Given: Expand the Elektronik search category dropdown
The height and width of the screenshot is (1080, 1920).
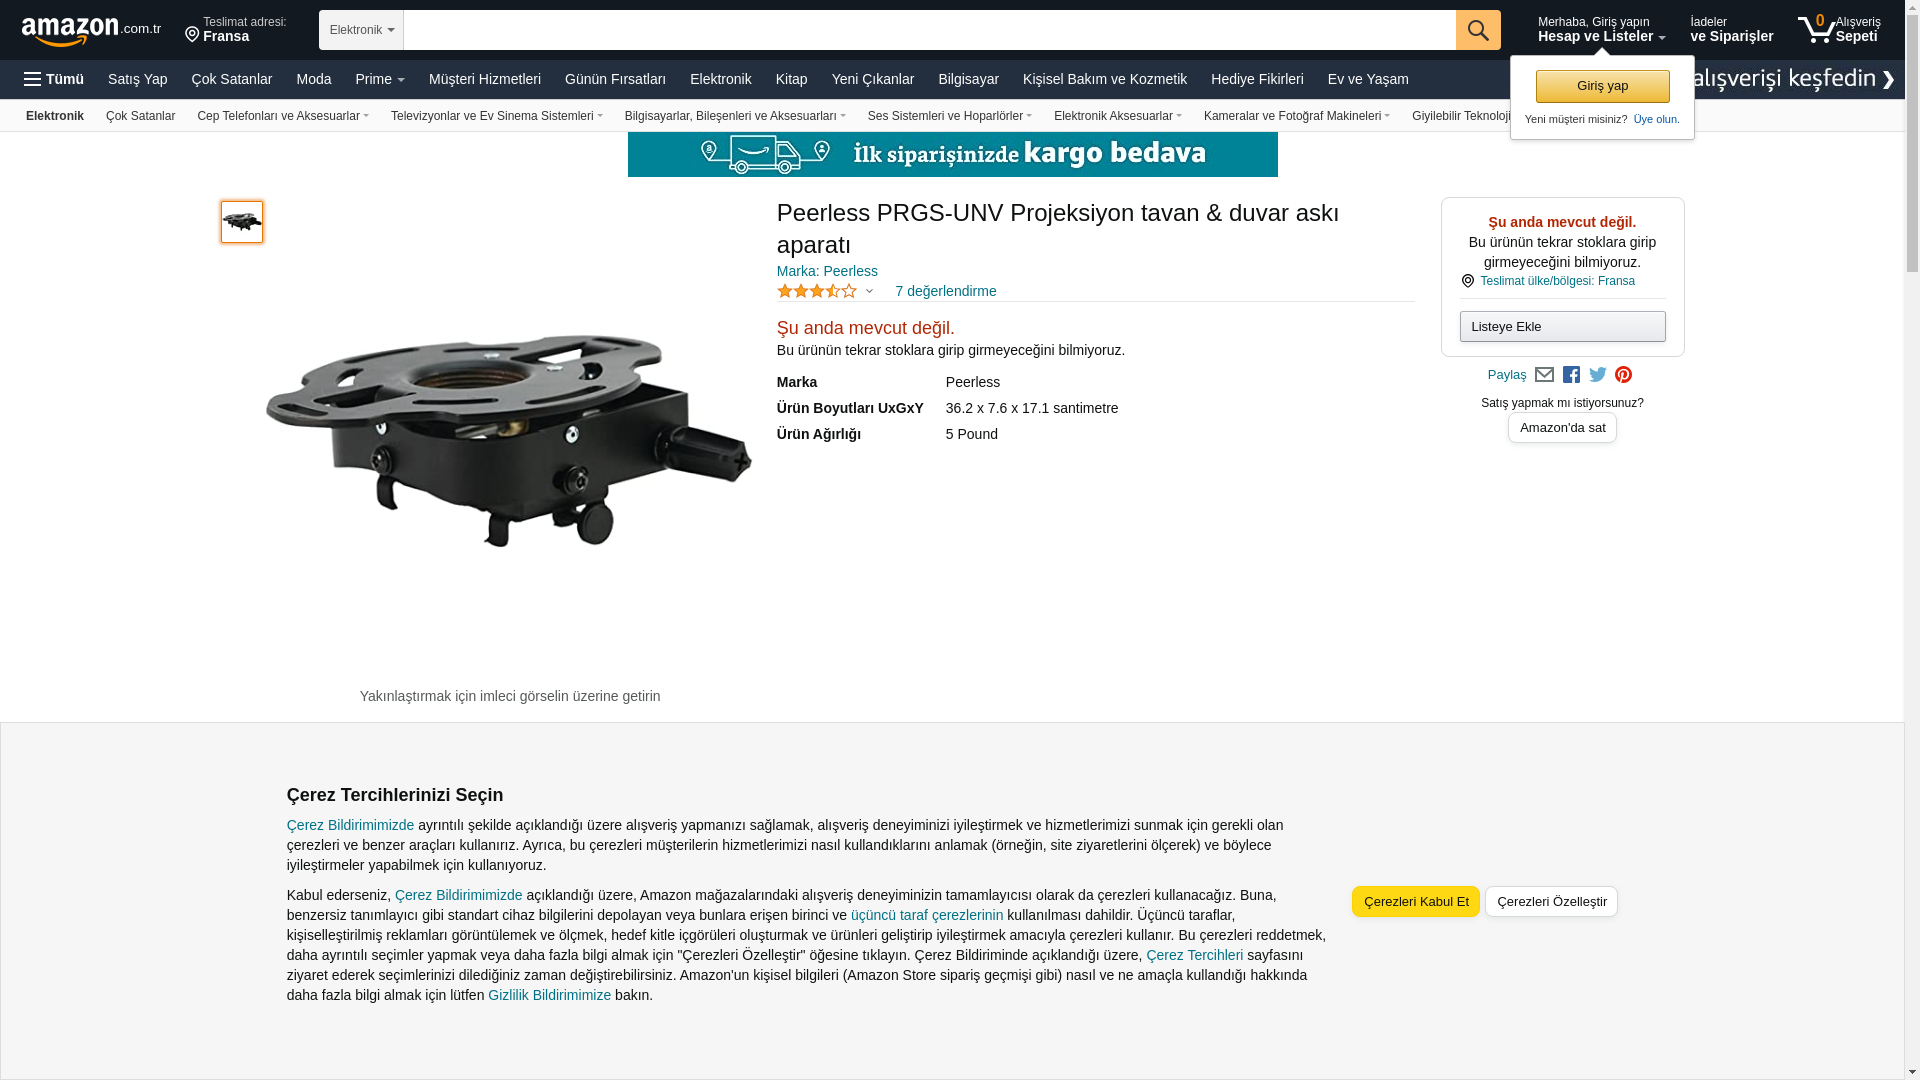Looking at the screenshot, I should pyautogui.click(x=361, y=30).
